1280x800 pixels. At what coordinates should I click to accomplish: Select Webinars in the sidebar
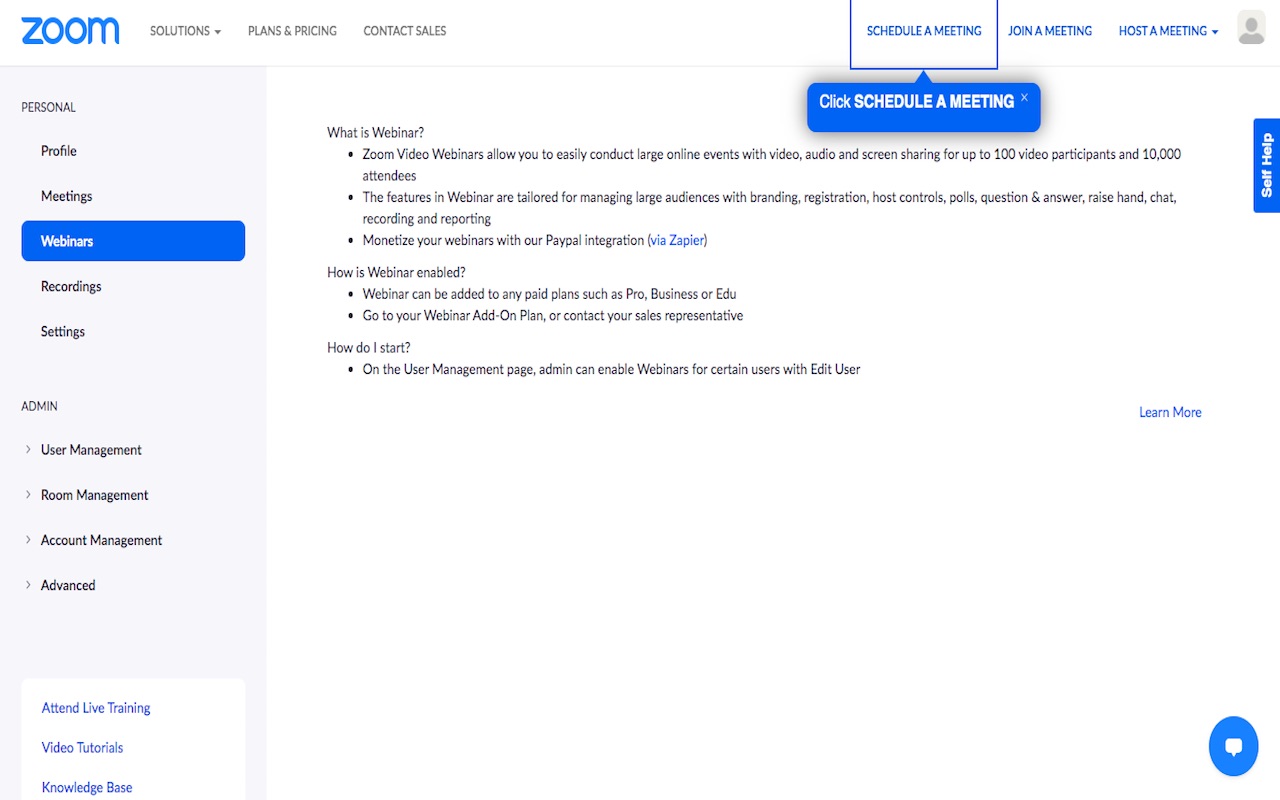tap(133, 241)
